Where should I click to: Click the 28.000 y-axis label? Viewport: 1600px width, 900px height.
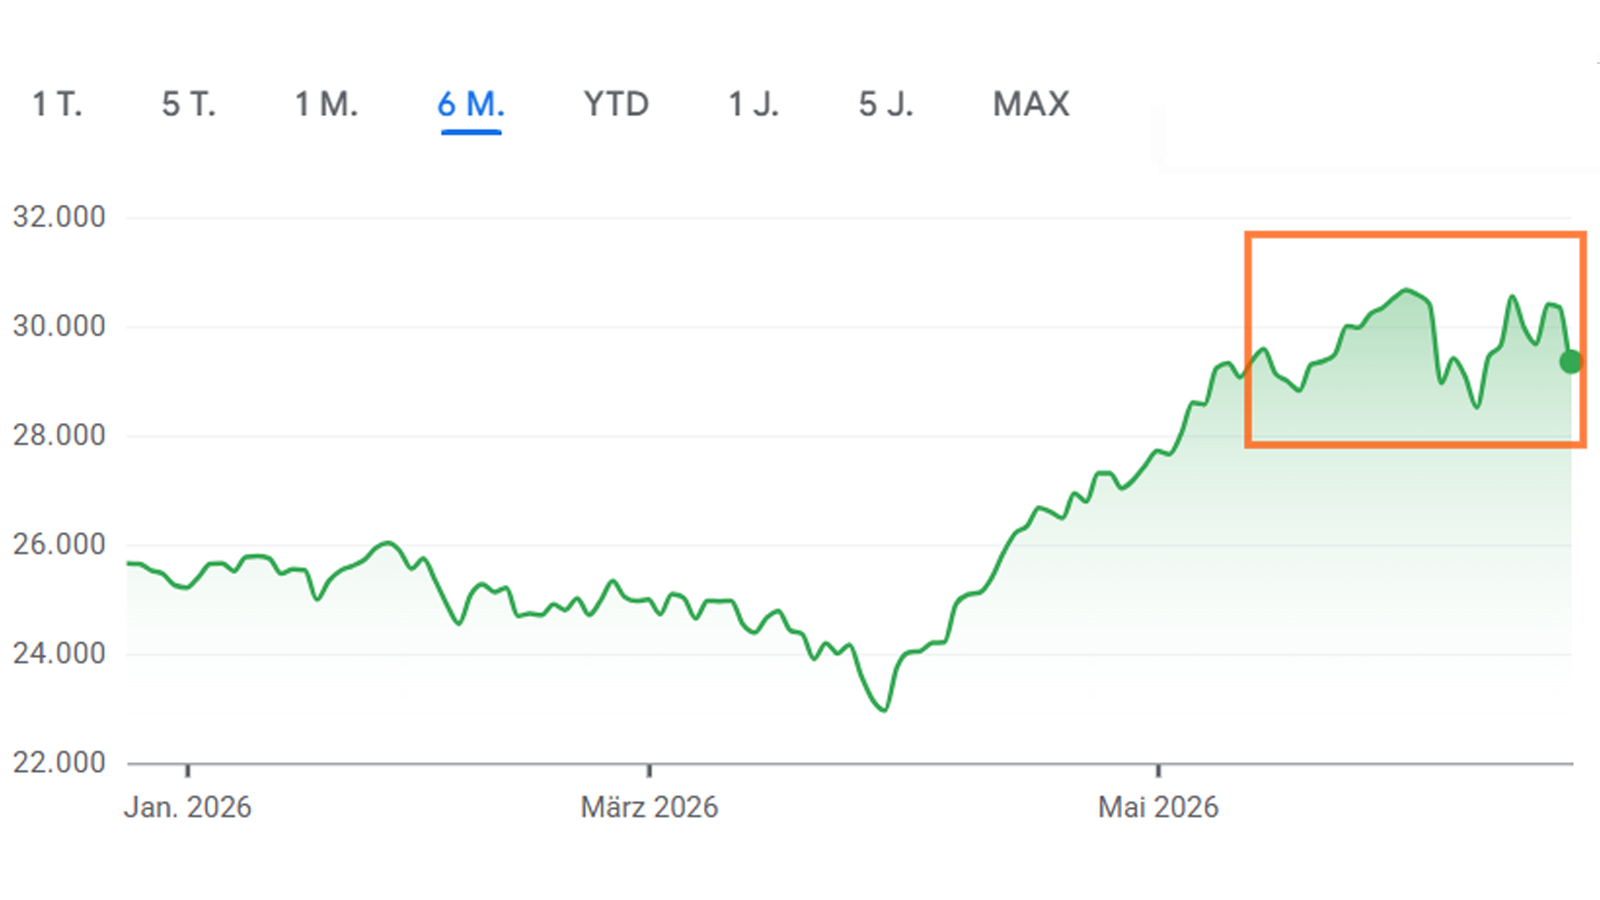tap(59, 435)
